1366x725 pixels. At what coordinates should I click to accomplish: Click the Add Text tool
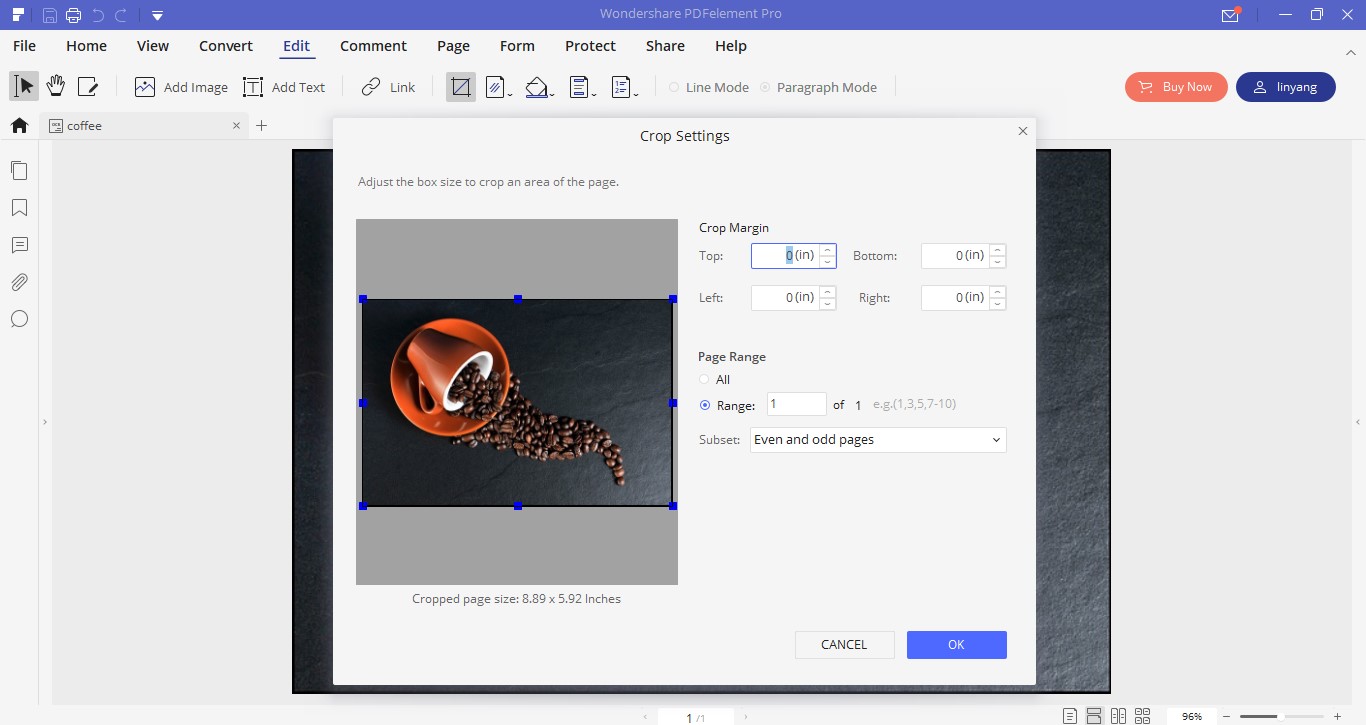pos(284,87)
